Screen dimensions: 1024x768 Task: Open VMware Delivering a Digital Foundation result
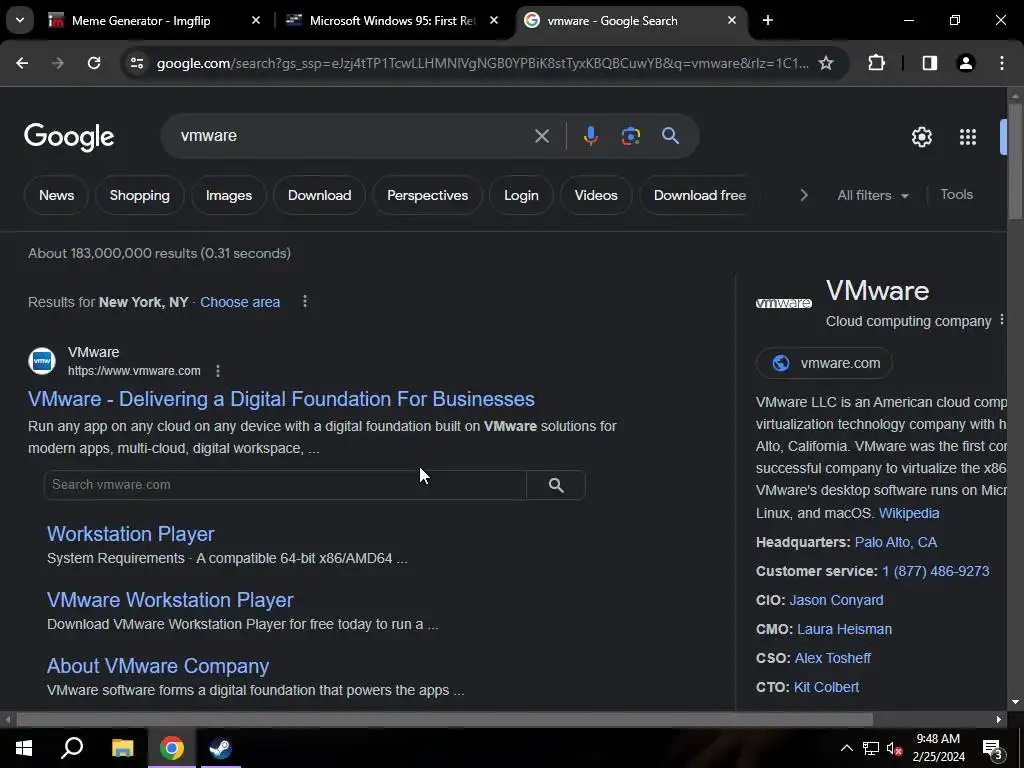pyautogui.click(x=281, y=399)
